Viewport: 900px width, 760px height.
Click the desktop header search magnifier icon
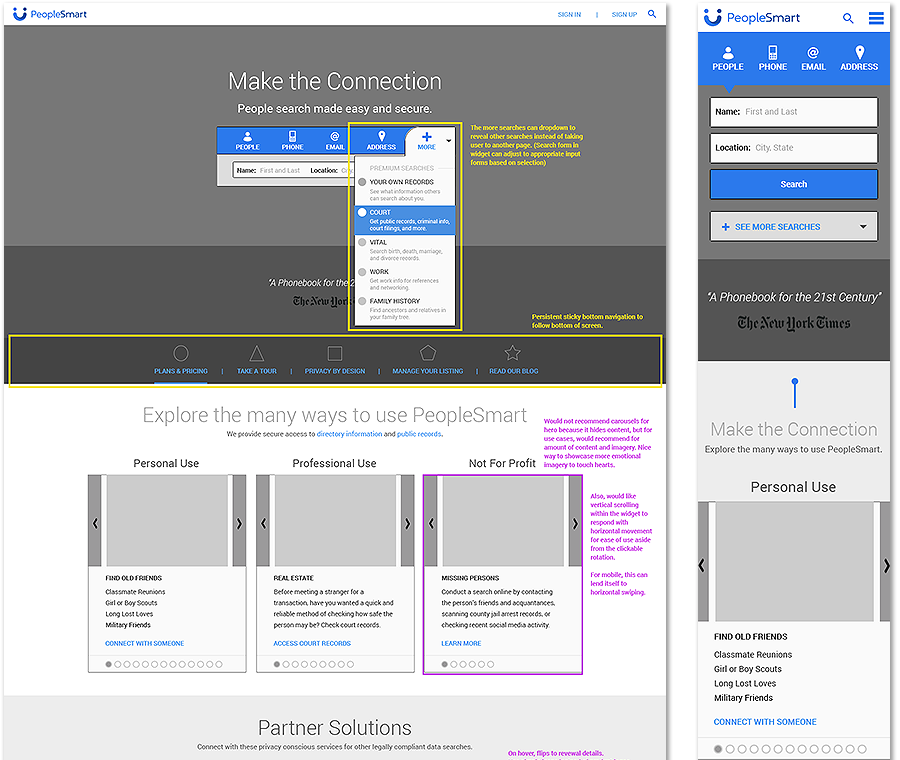click(x=652, y=14)
